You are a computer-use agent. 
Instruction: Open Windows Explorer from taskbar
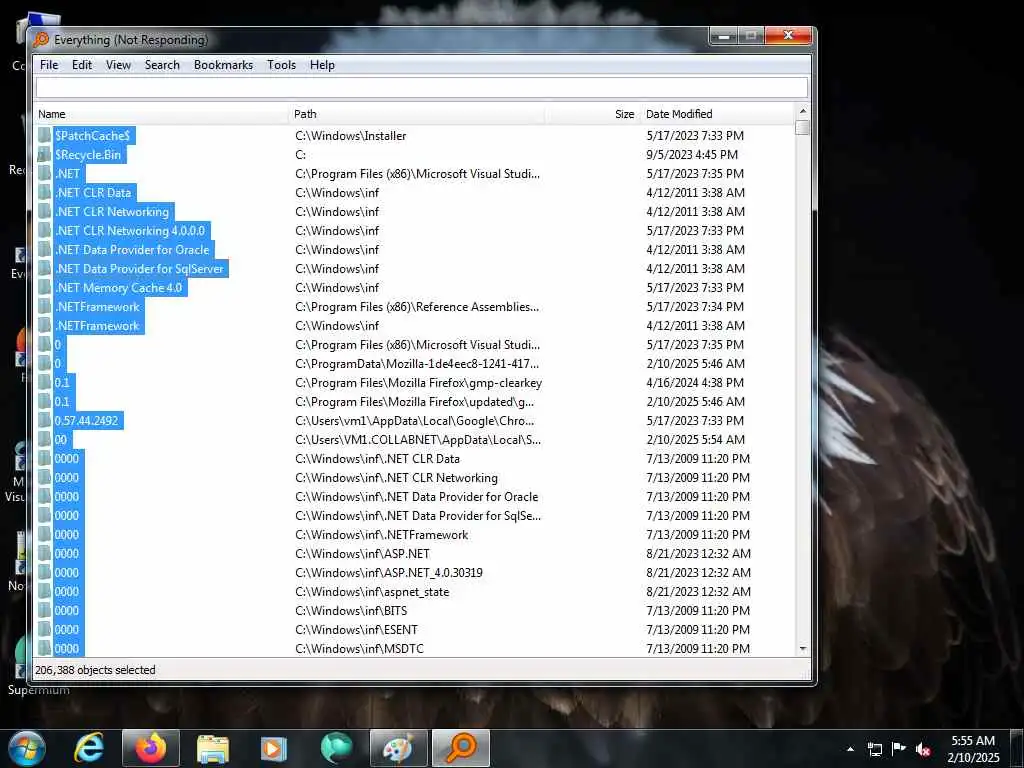tap(213, 748)
